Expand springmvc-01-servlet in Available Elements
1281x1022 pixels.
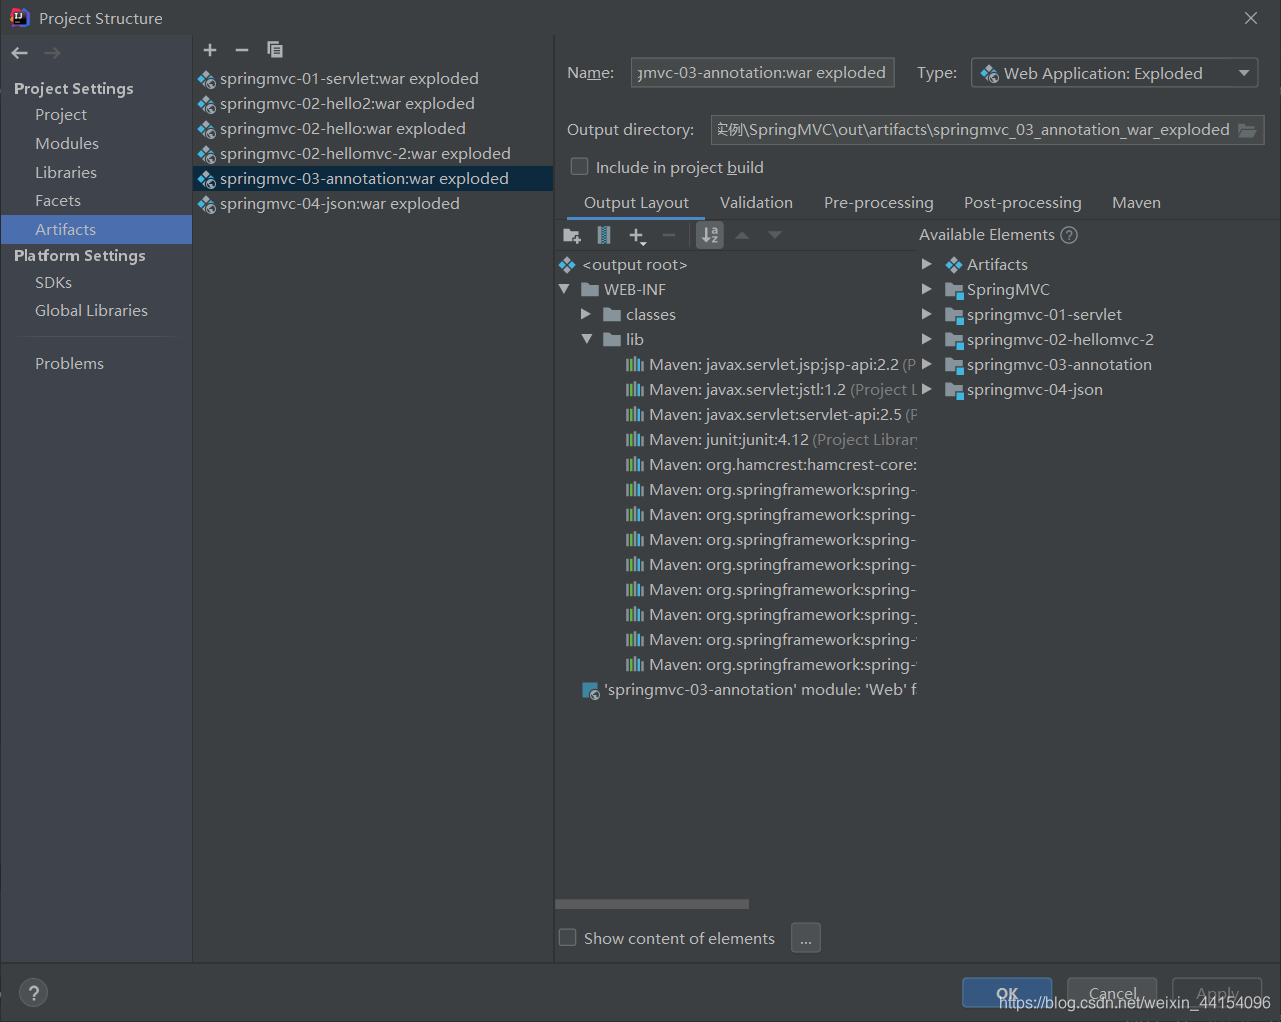click(x=927, y=315)
